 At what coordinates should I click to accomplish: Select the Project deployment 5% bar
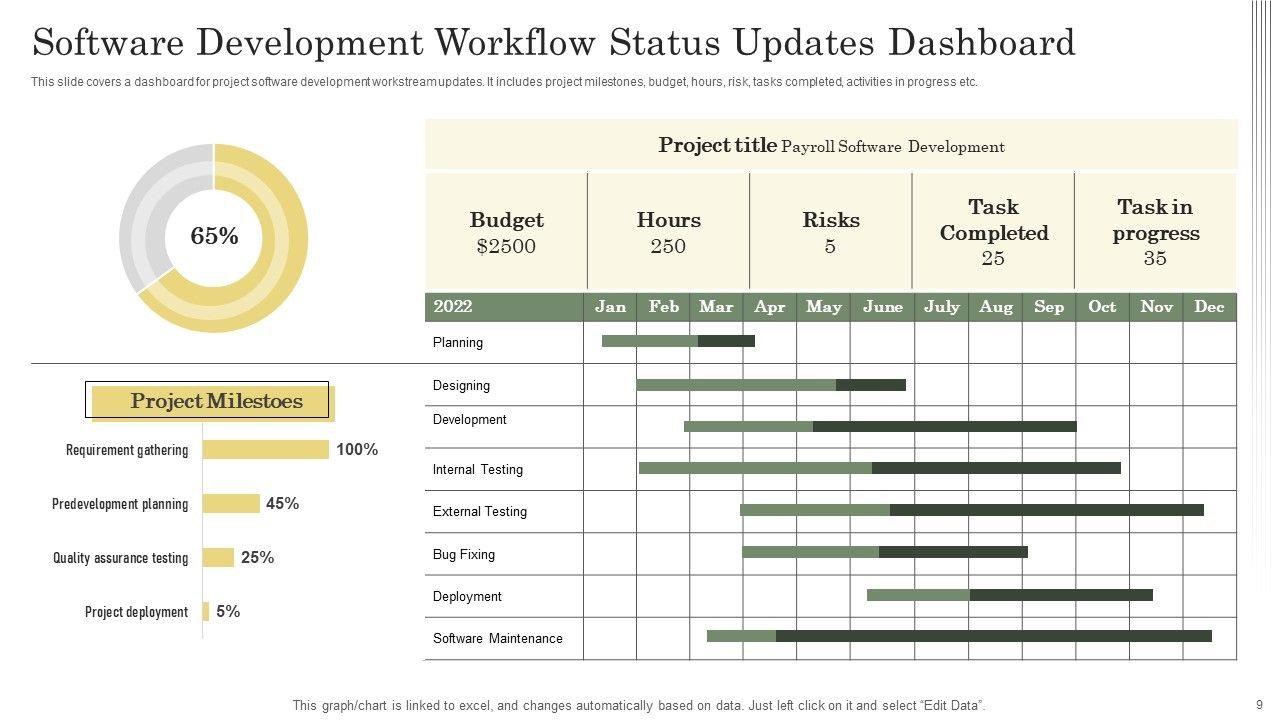click(206, 612)
